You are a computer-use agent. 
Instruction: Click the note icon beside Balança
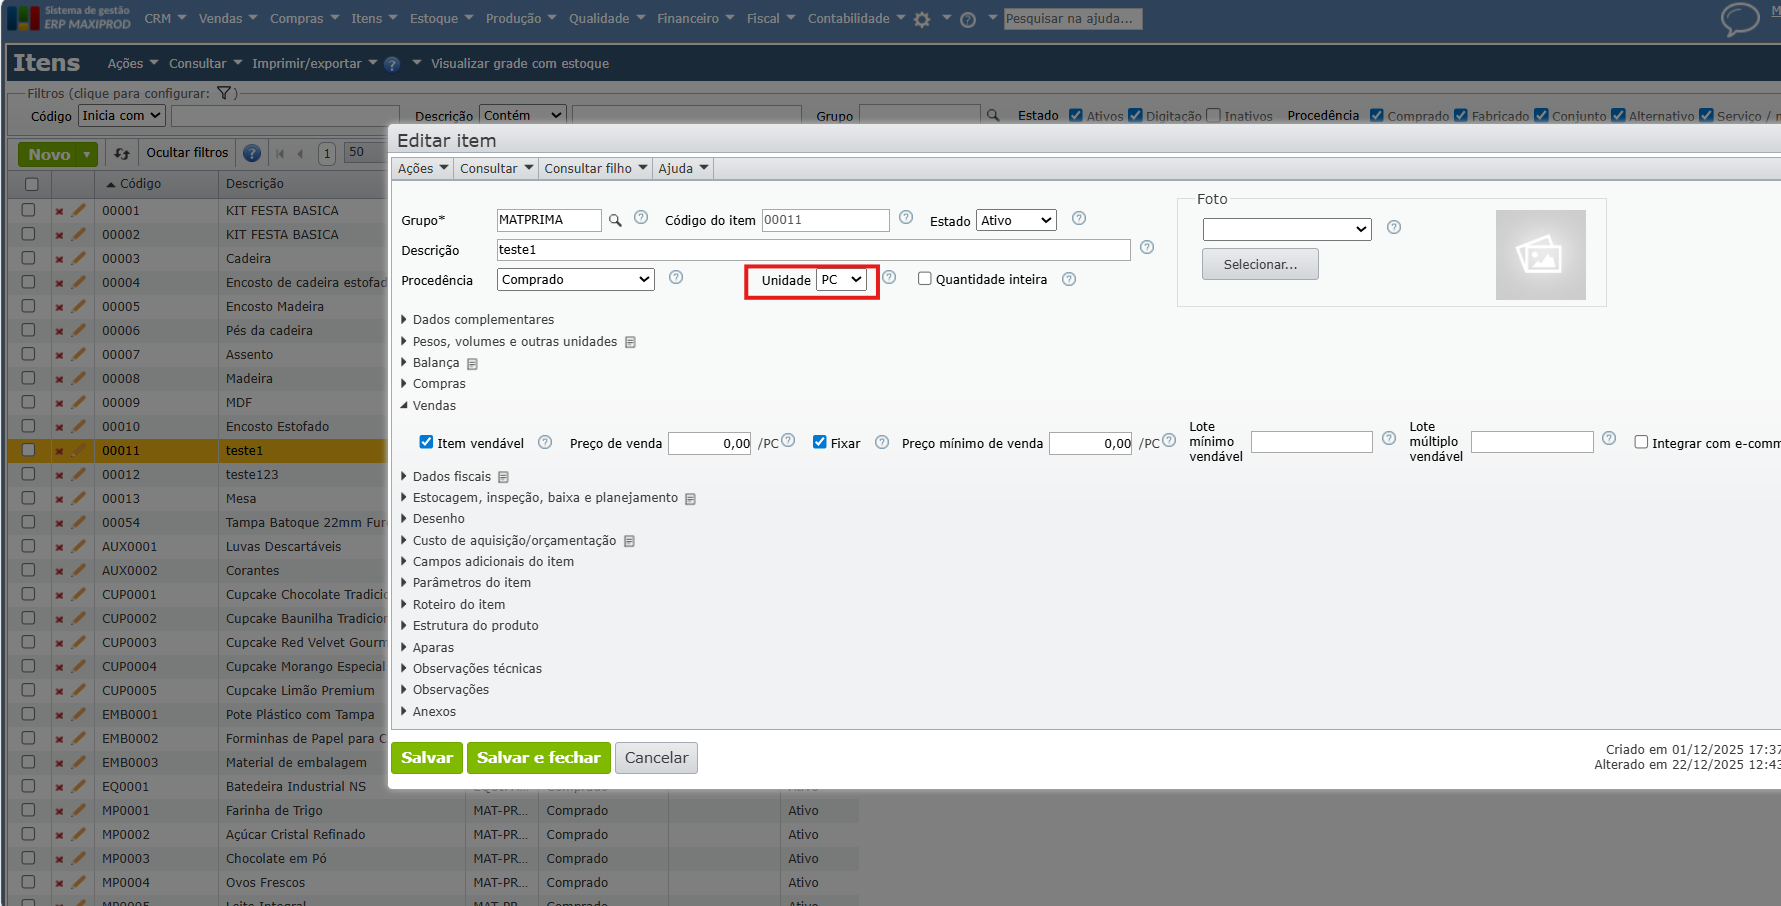(472, 364)
